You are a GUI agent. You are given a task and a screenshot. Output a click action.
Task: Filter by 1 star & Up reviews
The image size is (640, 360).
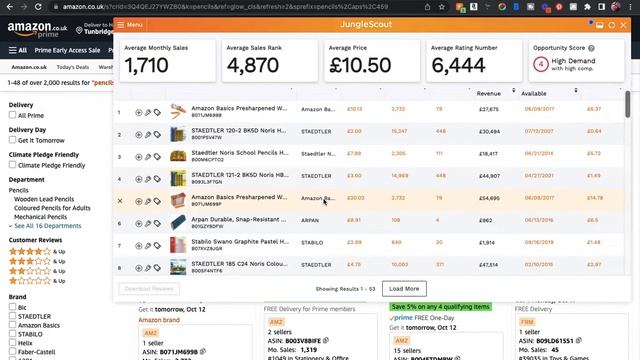(x=37, y=281)
